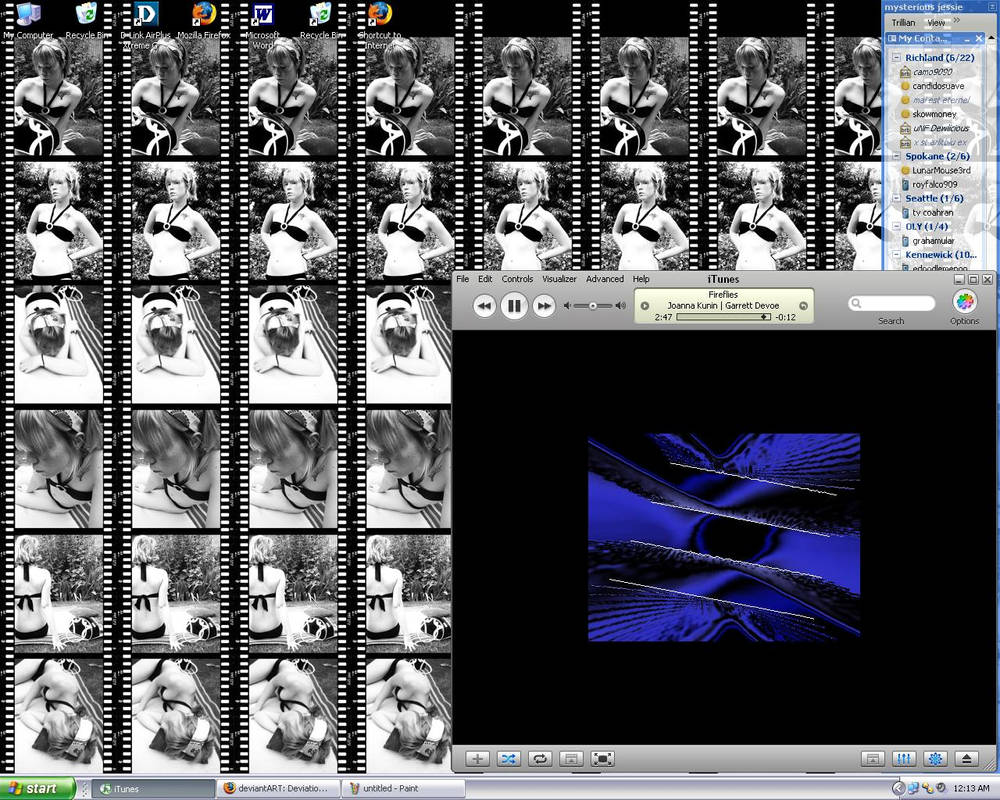Select contact candidosuave in Trillian
This screenshot has height=800, width=1000.
(938, 85)
